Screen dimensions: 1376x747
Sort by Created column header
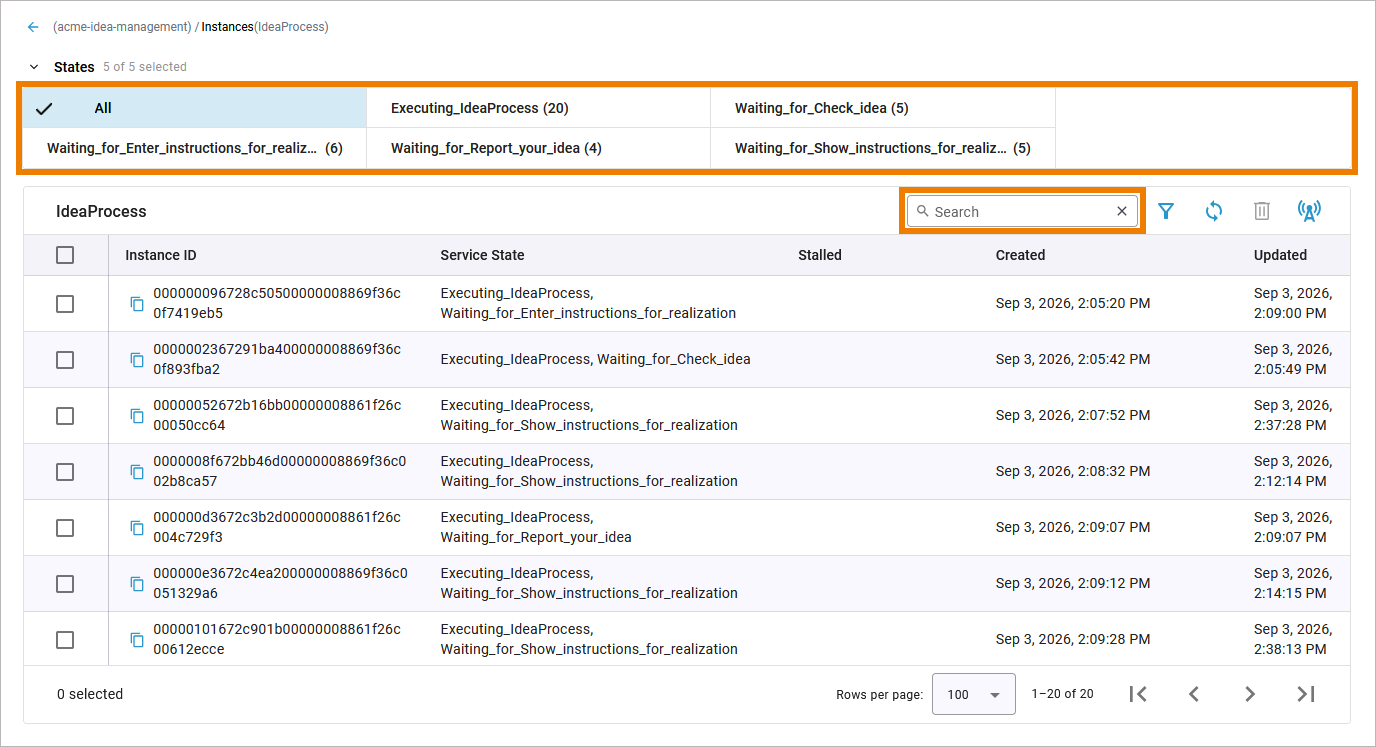(x=1020, y=255)
